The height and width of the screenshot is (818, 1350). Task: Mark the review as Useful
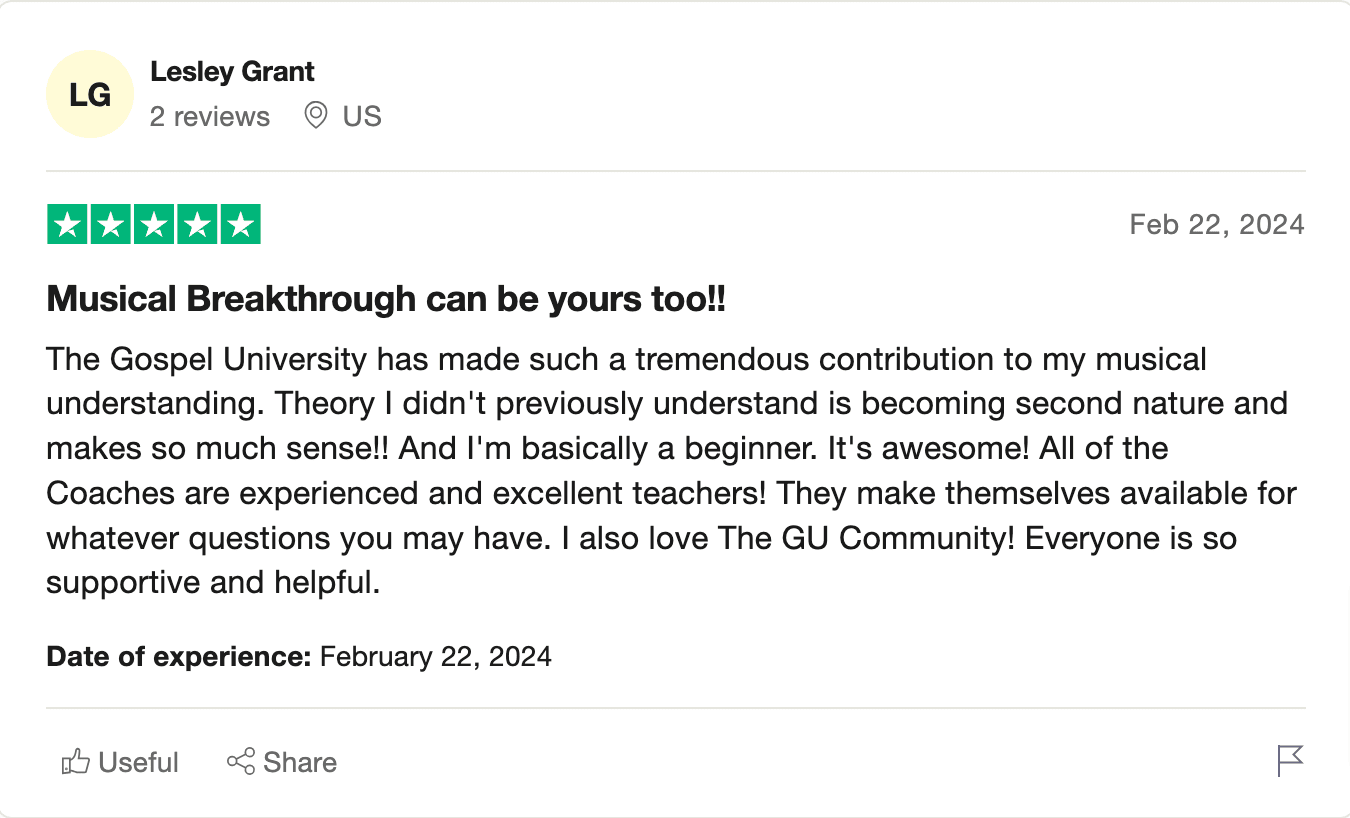click(x=120, y=762)
